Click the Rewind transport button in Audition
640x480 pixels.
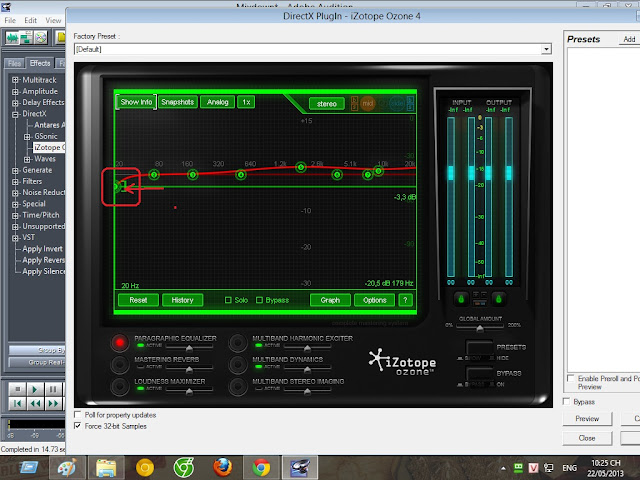[x=35, y=404]
